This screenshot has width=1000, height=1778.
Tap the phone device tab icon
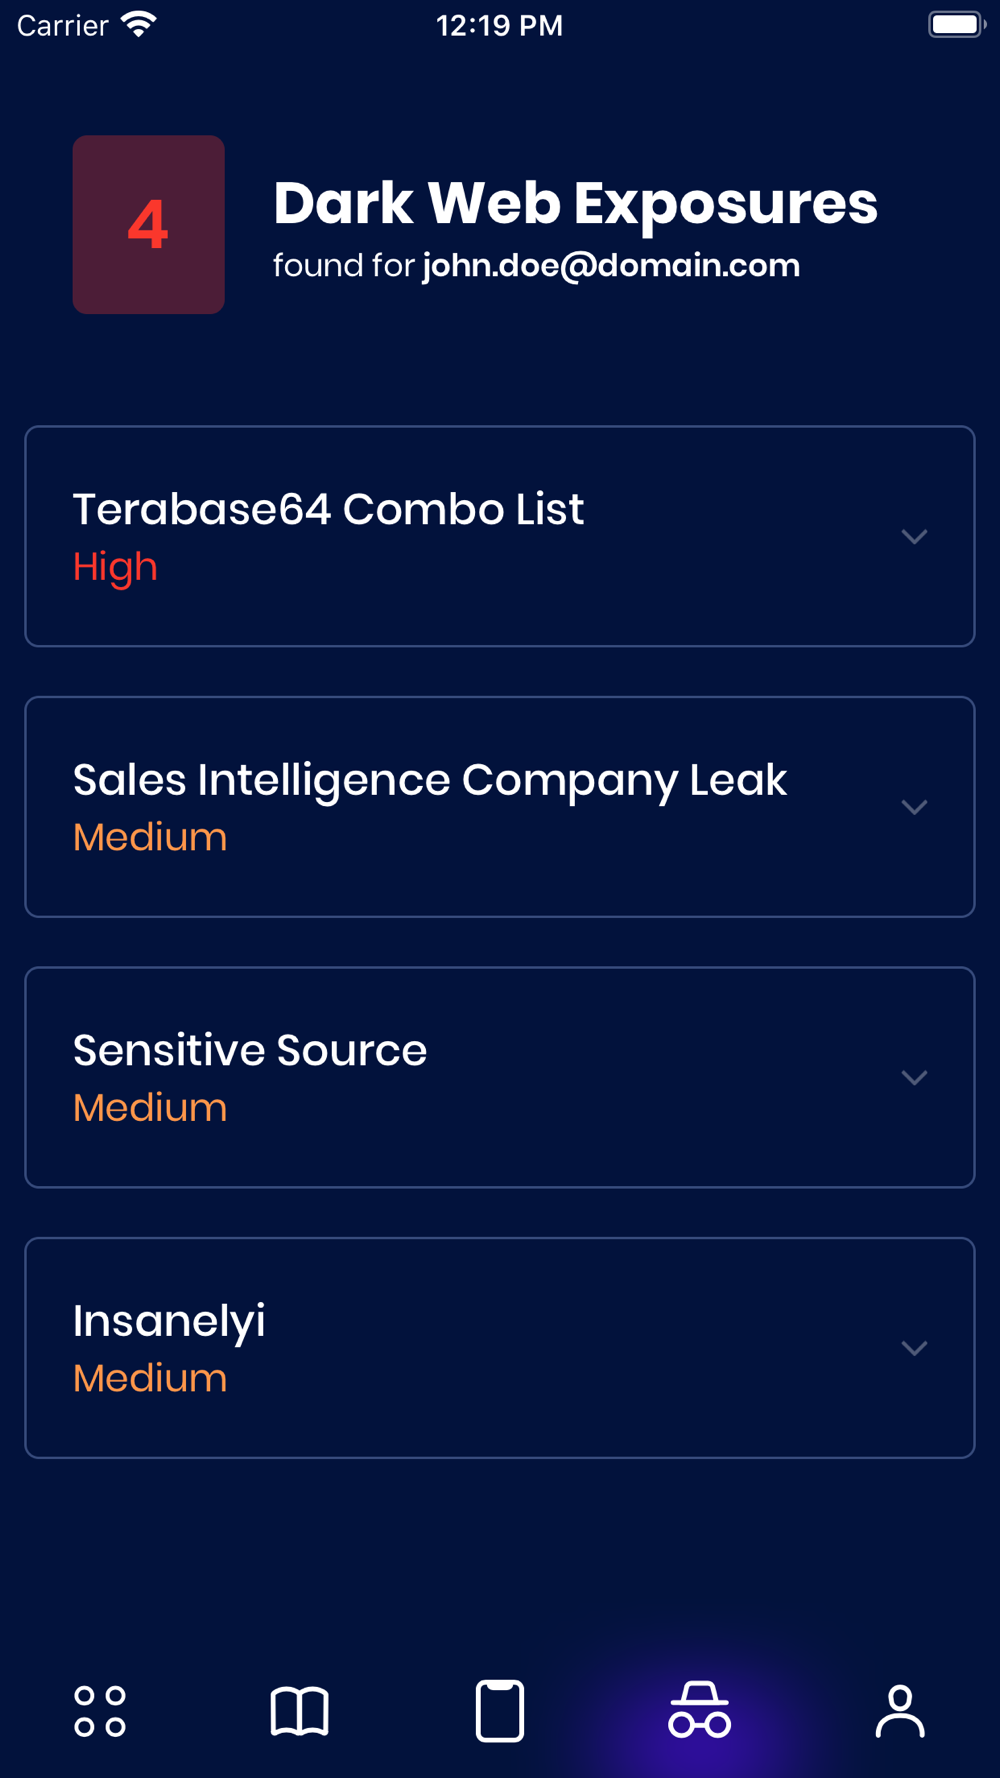click(x=500, y=1711)
